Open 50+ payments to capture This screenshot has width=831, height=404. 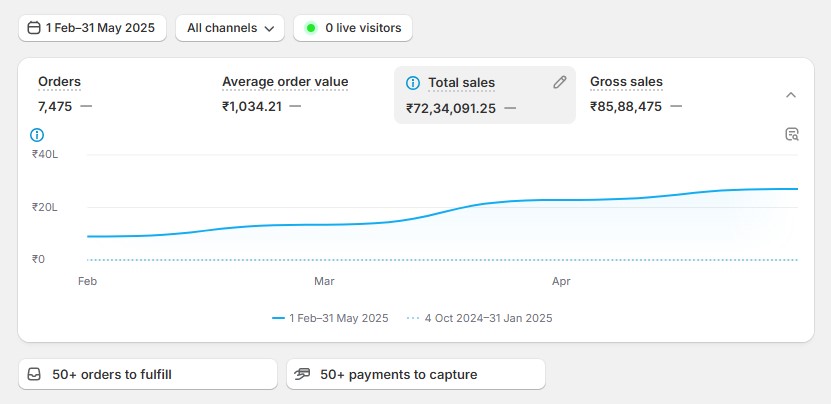click(415, 374)
